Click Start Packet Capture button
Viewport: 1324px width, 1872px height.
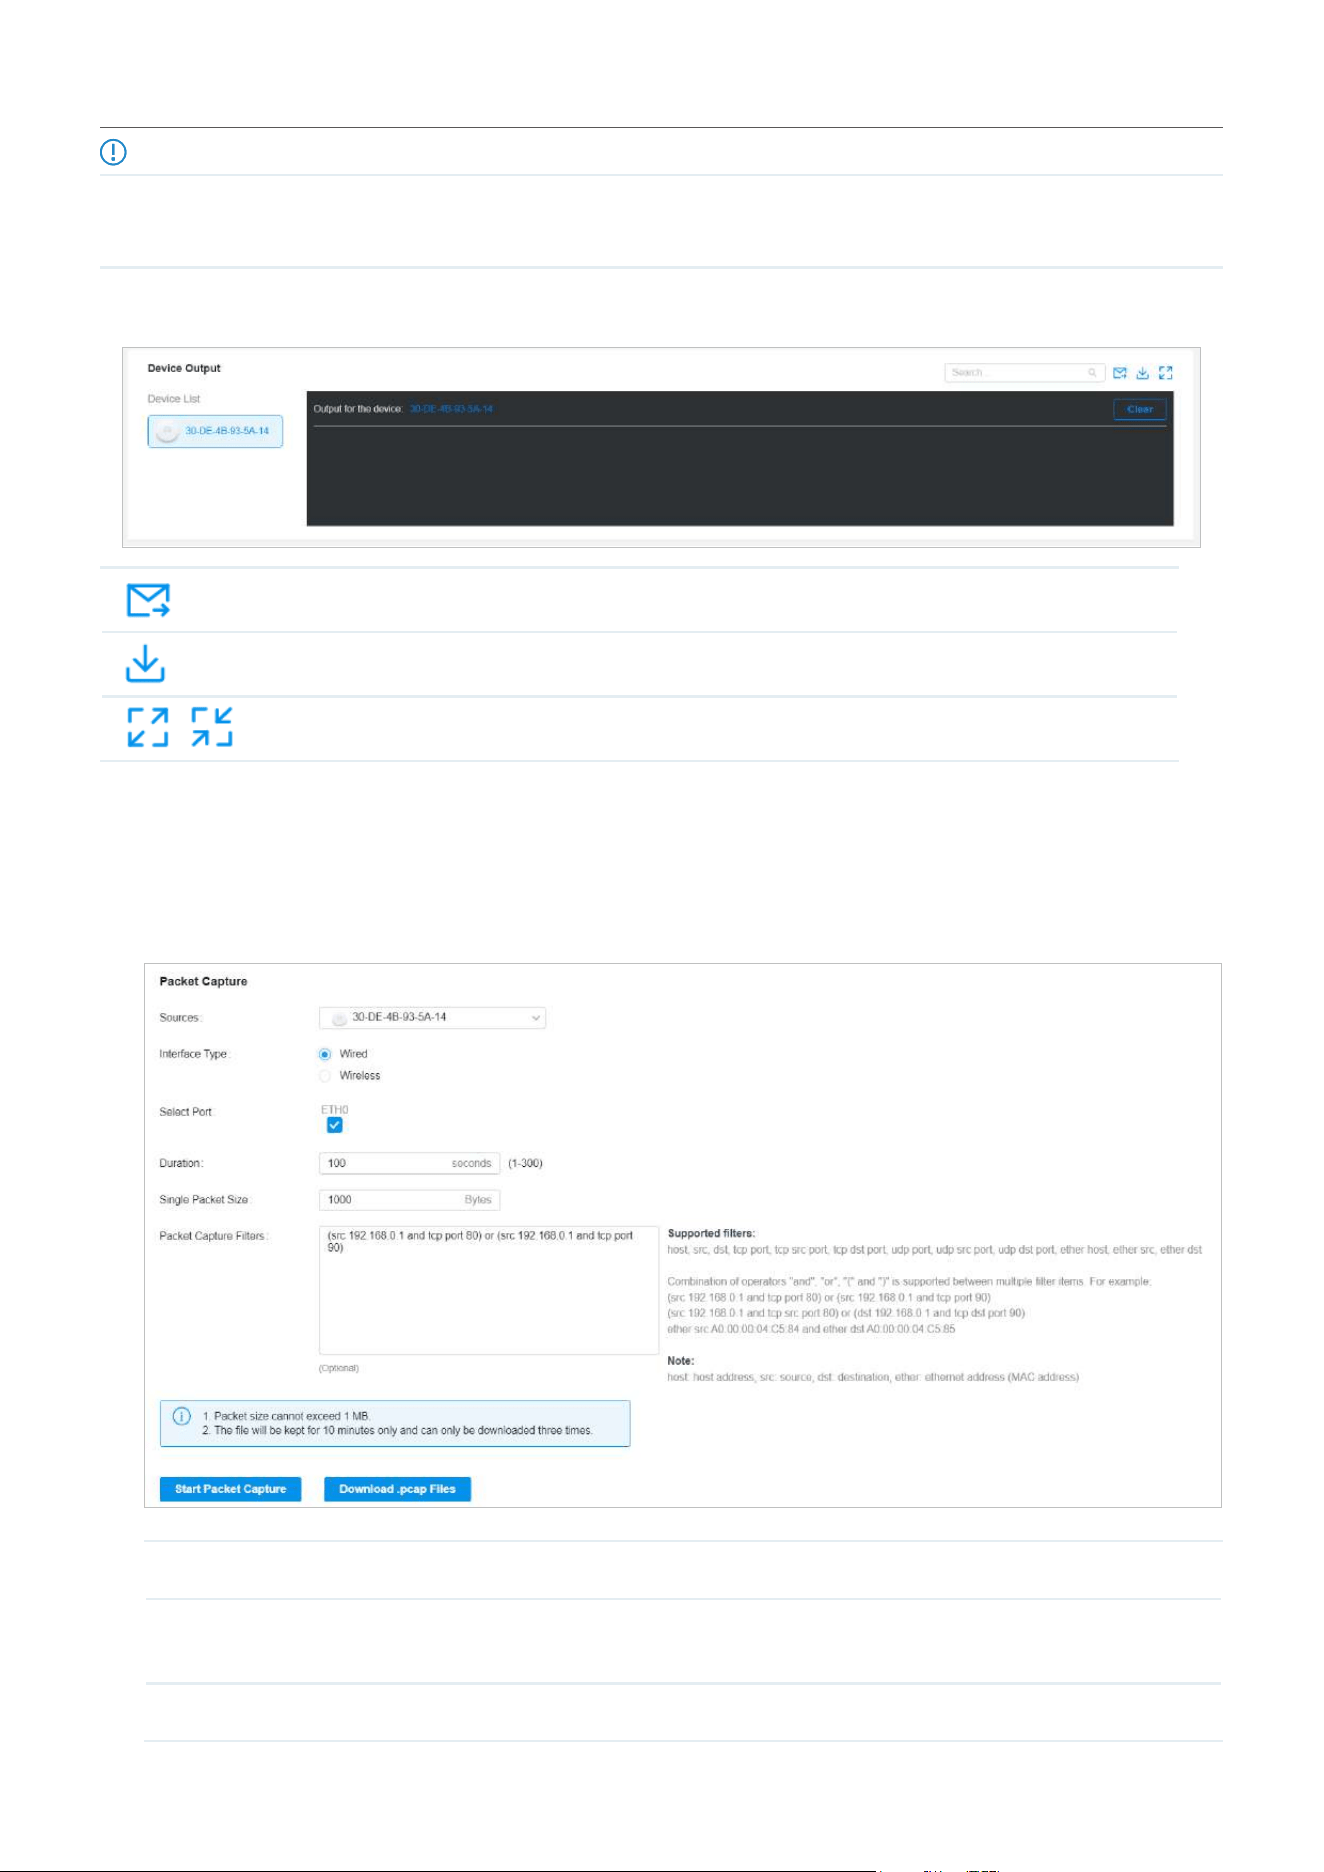(x=231, y=1489)
